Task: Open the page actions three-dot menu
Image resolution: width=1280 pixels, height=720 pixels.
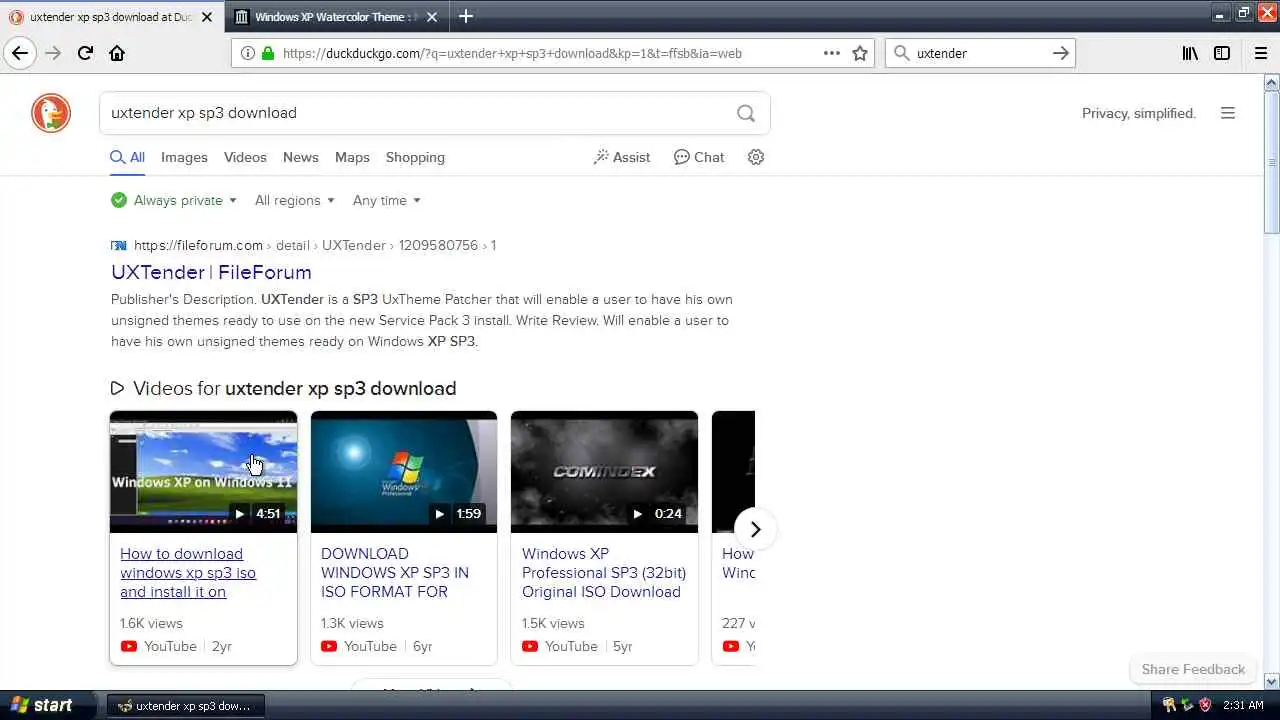Action: click(832, 53)
